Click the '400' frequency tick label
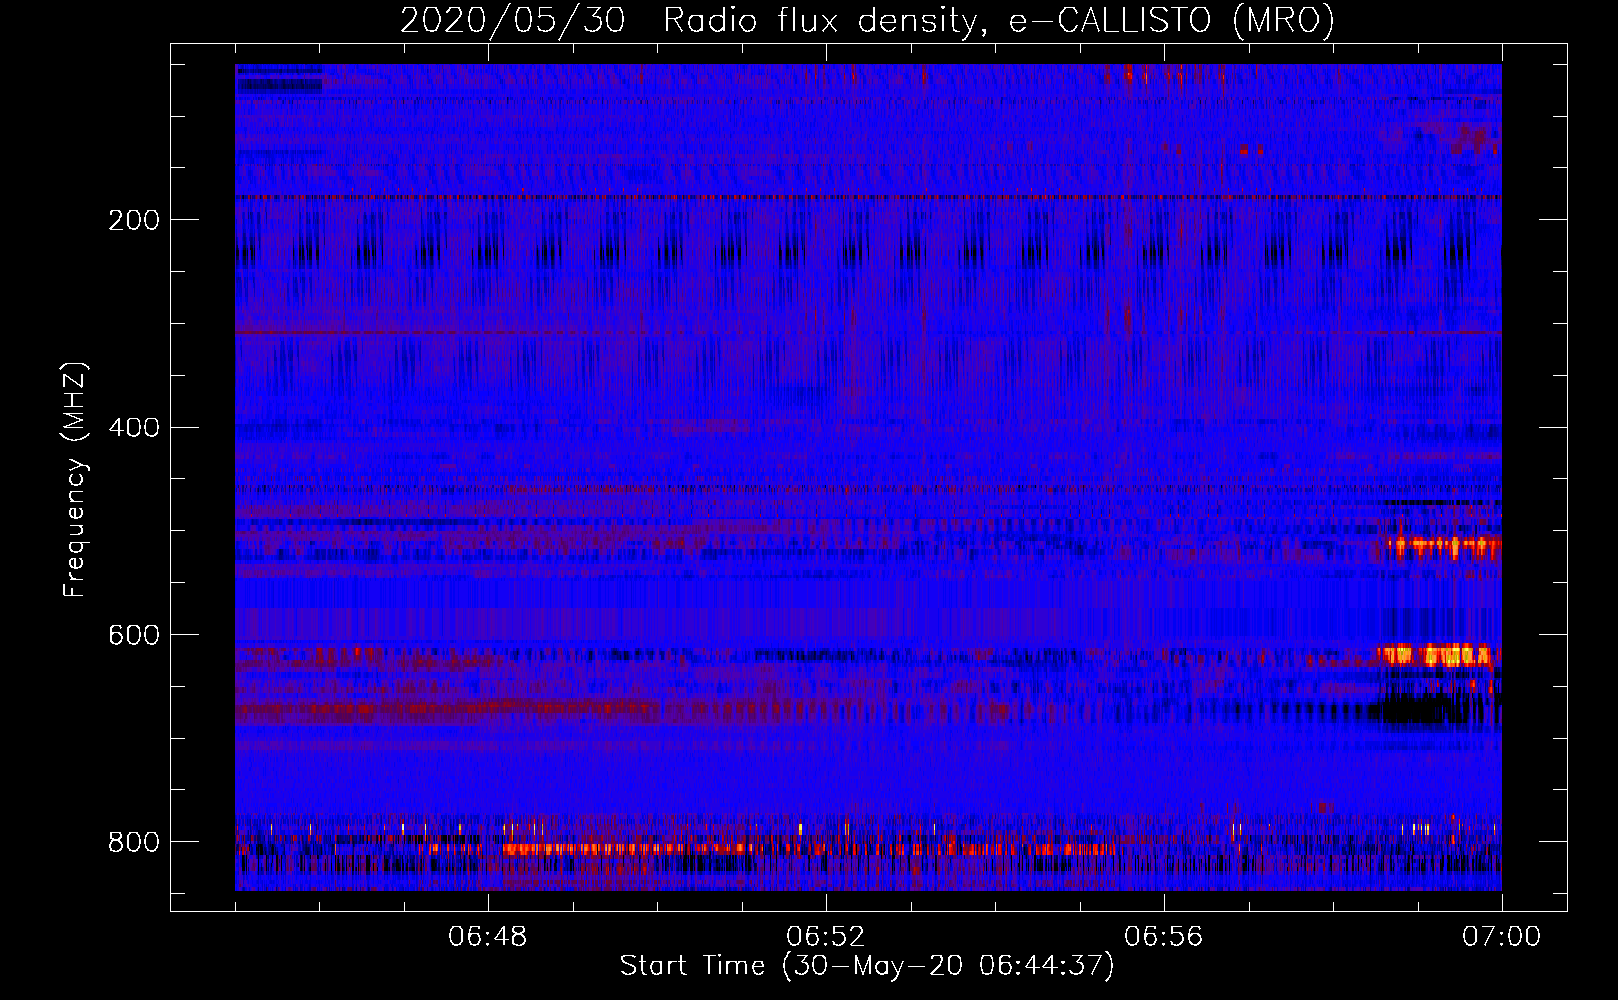 tap(134, 428)
